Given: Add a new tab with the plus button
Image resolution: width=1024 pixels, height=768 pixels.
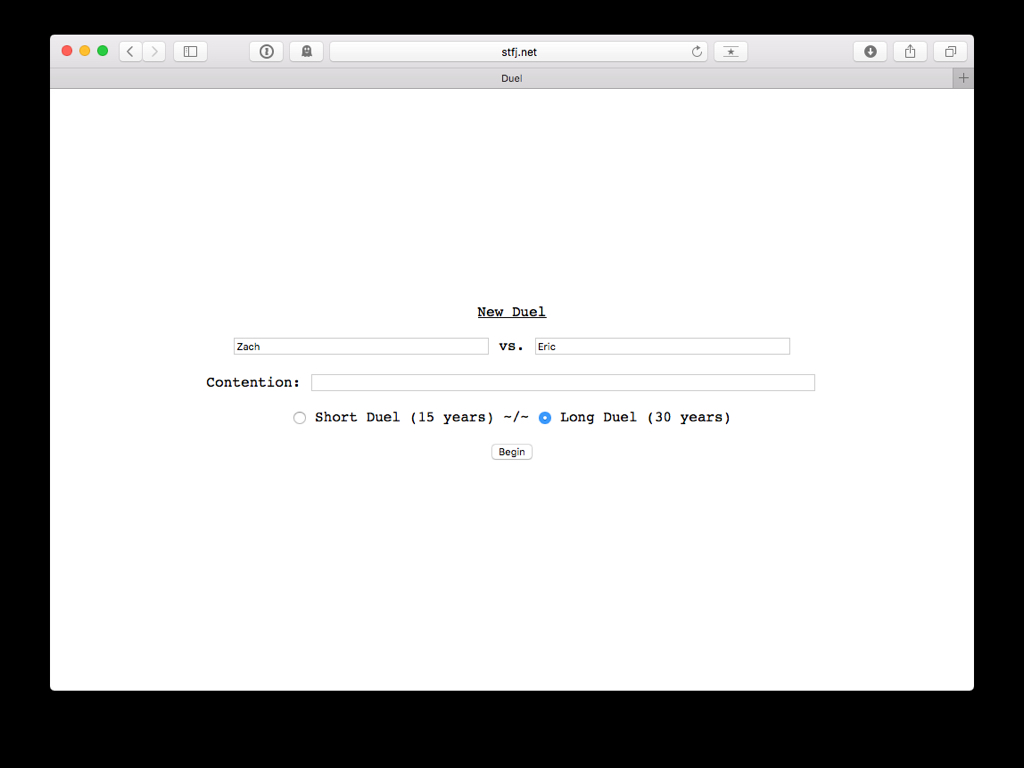Looking at the screenshot, I should [963, 78].
